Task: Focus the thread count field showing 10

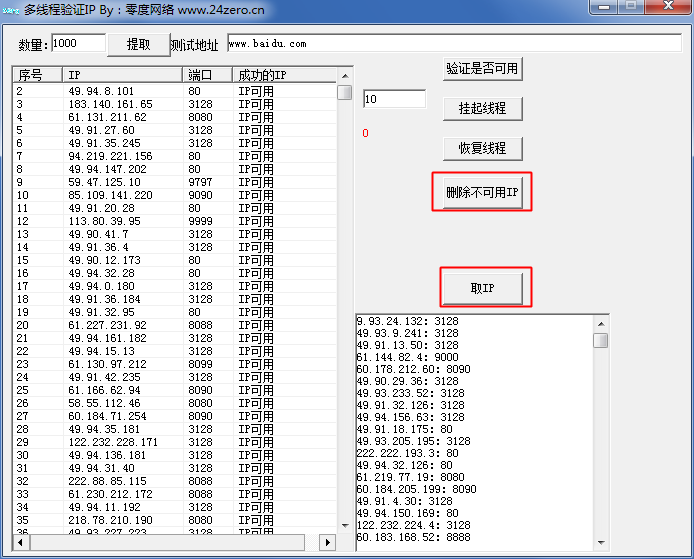Action: click(394, 99)
